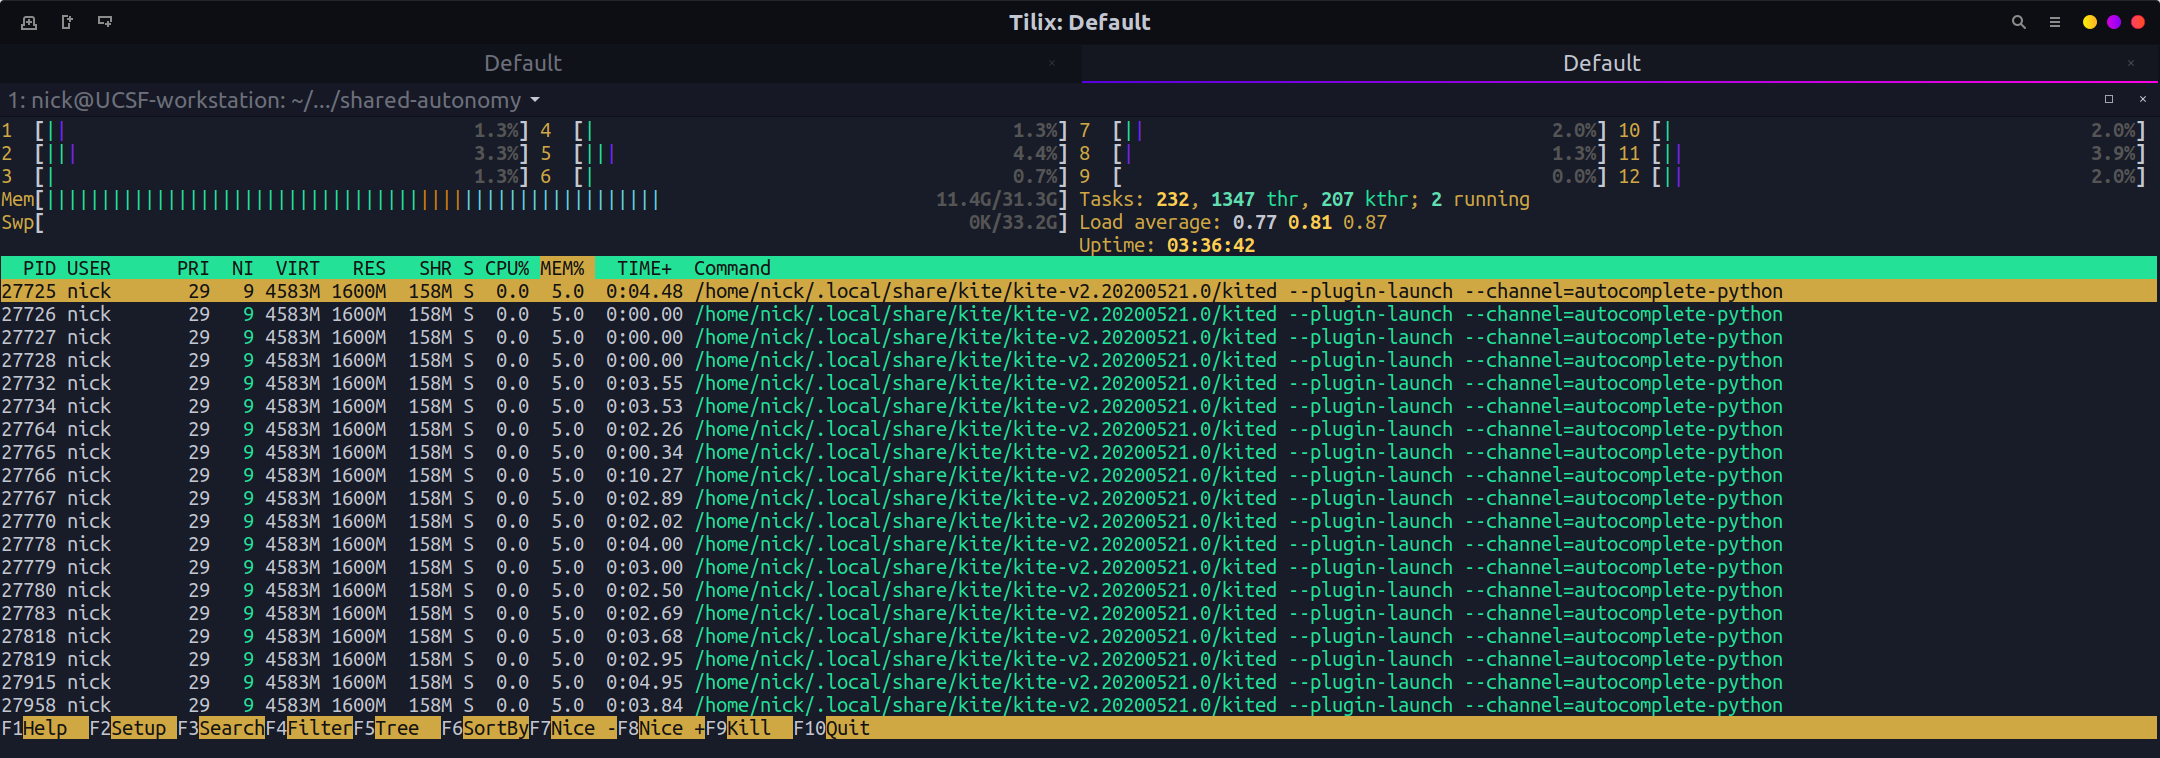
Task: Select process row with PID 27726
Action: (x=1078, y=314)
